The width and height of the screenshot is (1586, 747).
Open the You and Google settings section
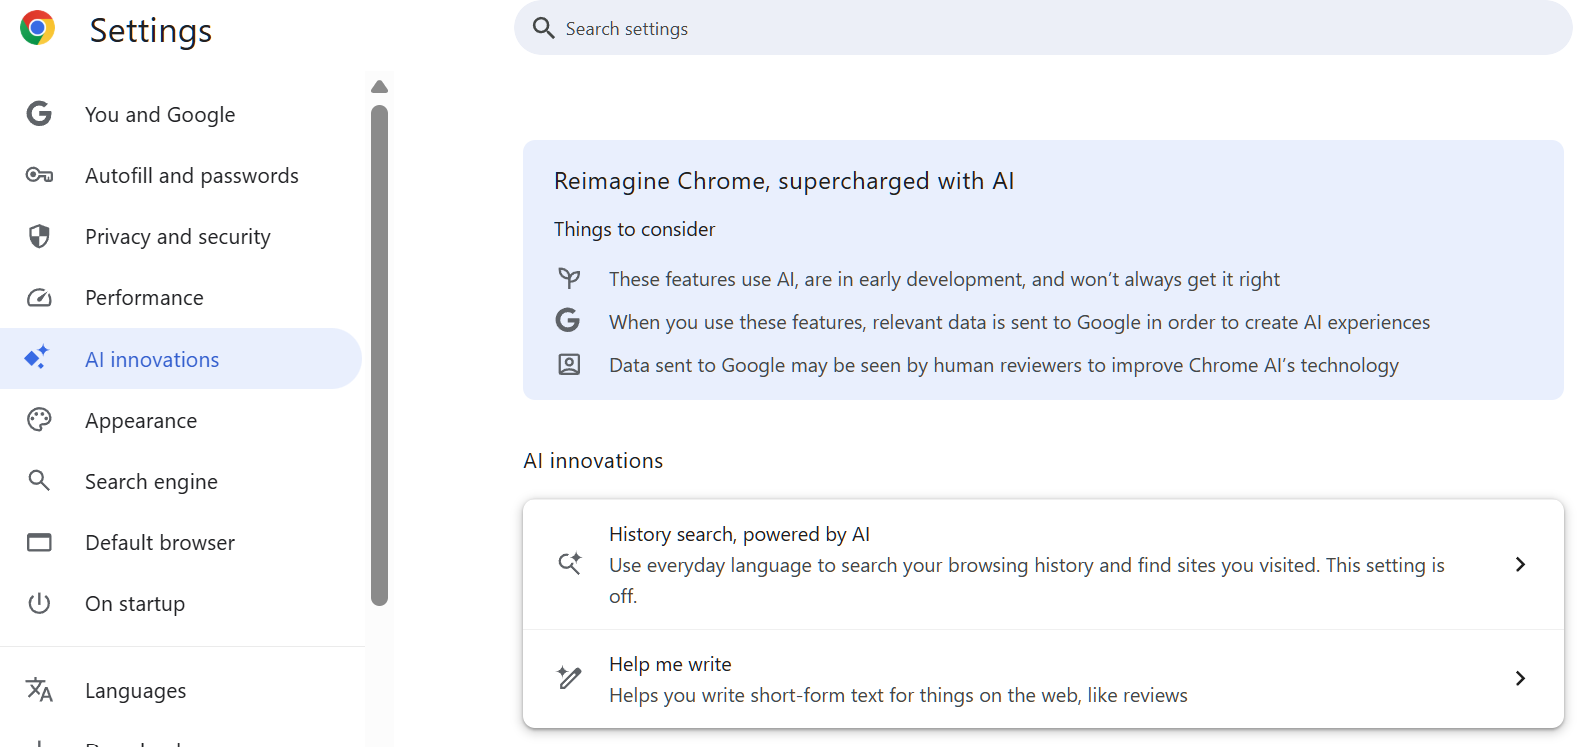(181, 114)
